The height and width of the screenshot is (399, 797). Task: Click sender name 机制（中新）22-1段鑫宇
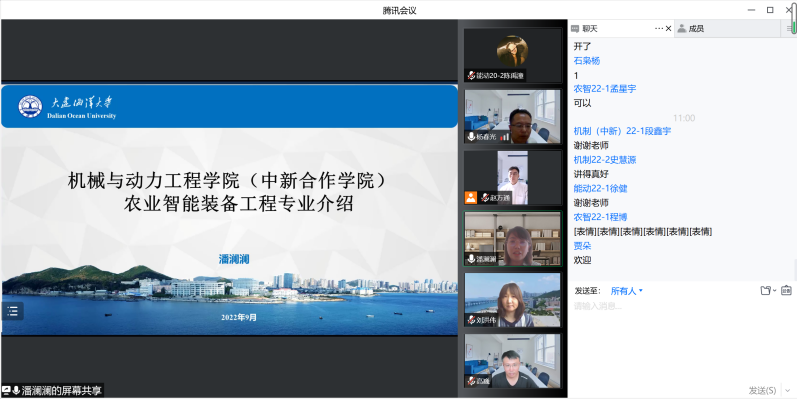pyautogui.click(x=622, y=131)
